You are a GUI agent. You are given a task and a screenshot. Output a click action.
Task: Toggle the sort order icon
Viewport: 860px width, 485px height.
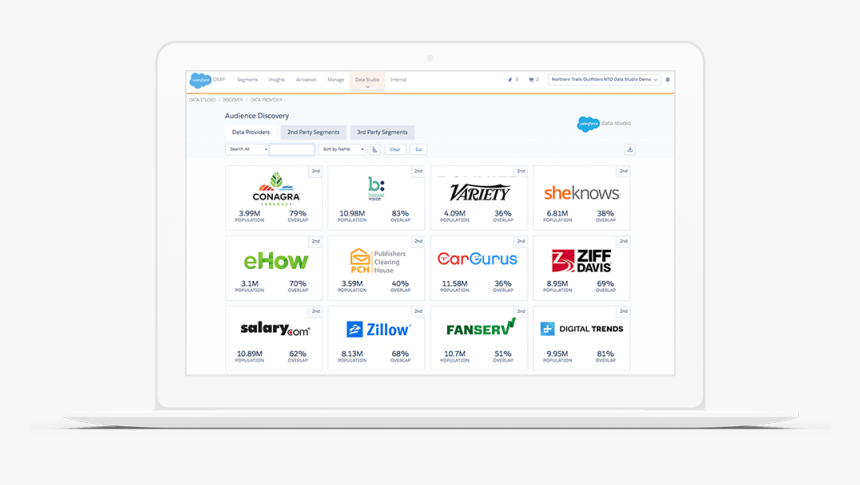pos(374,149)
